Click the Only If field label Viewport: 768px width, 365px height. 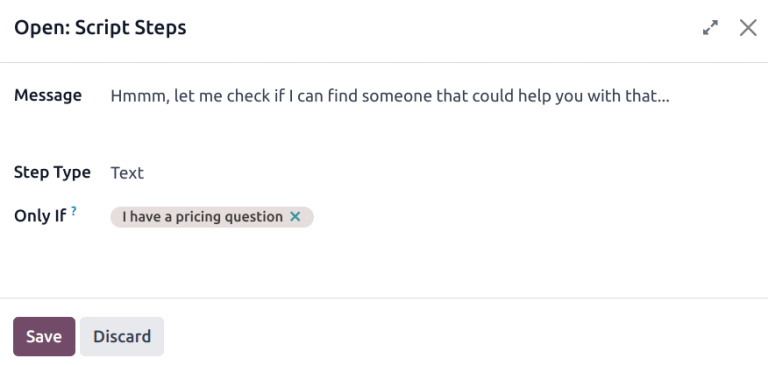click(40, 216)
